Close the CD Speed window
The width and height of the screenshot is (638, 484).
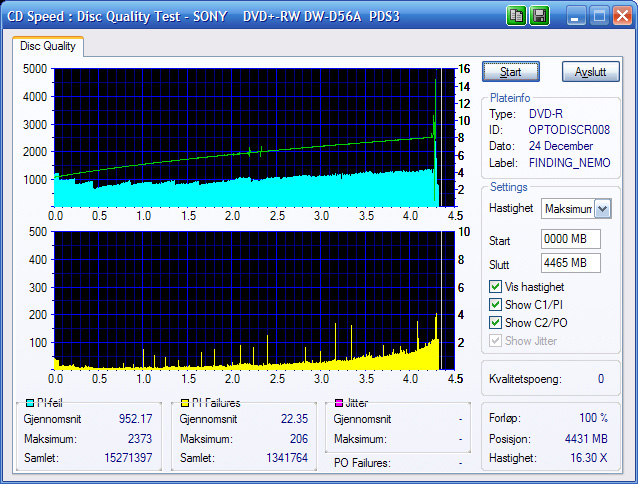pos(622,16)
